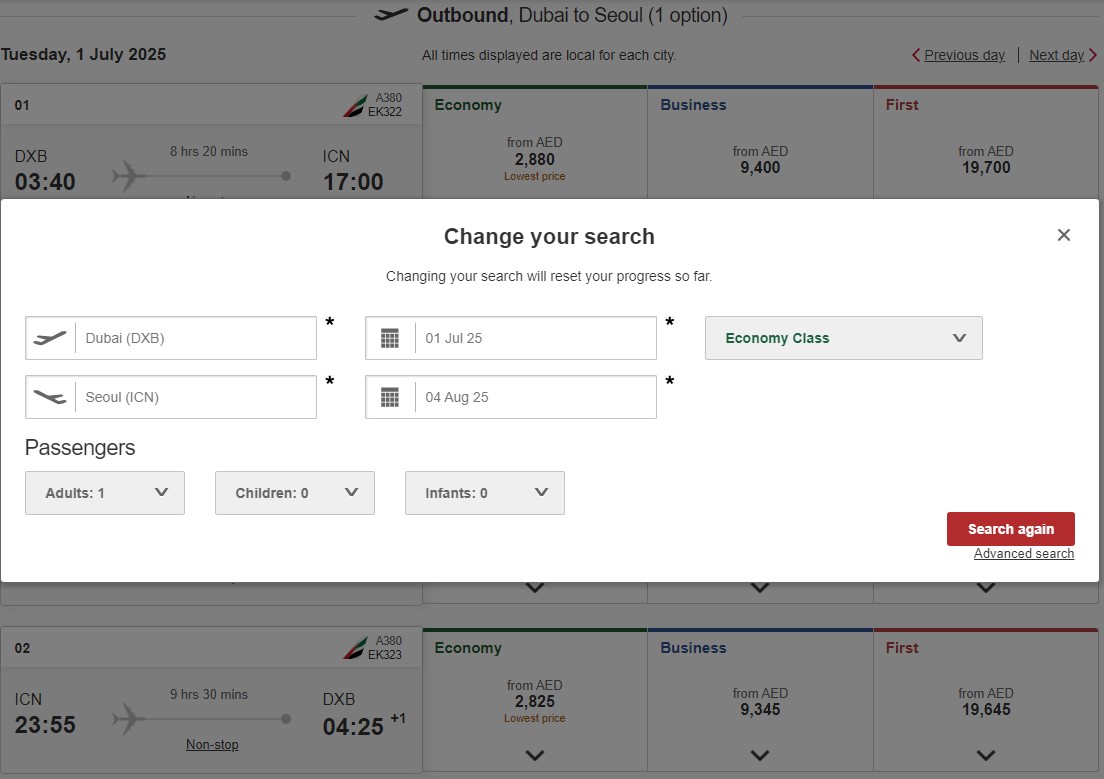Image resolution: width=1104 pixels, height=779 pixels.
Task: Expand First chevron under flight EK322
Action: (x=986, y=587)
